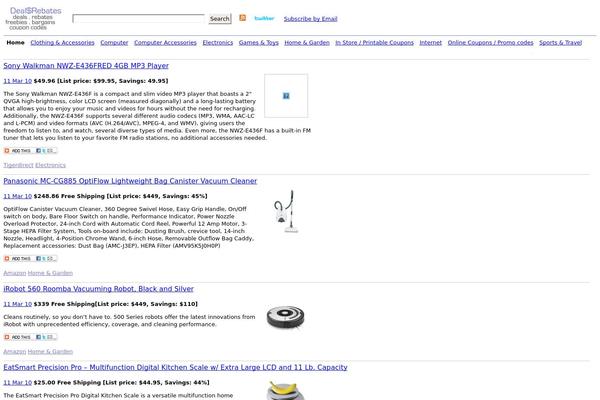
Task: Click the "$339 Free Shipping" price text
Action: 64,304
